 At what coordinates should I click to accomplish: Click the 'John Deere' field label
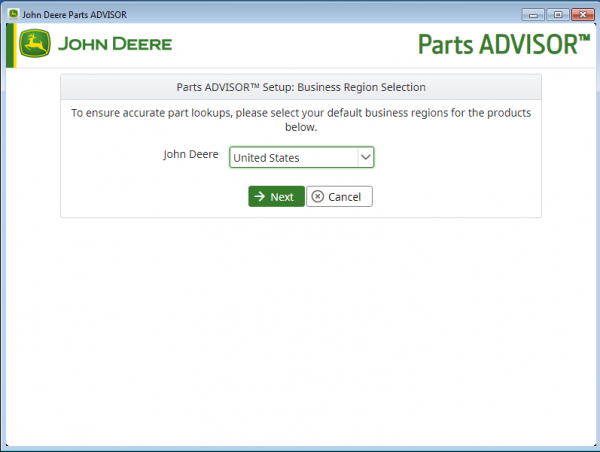coord(191,154)
